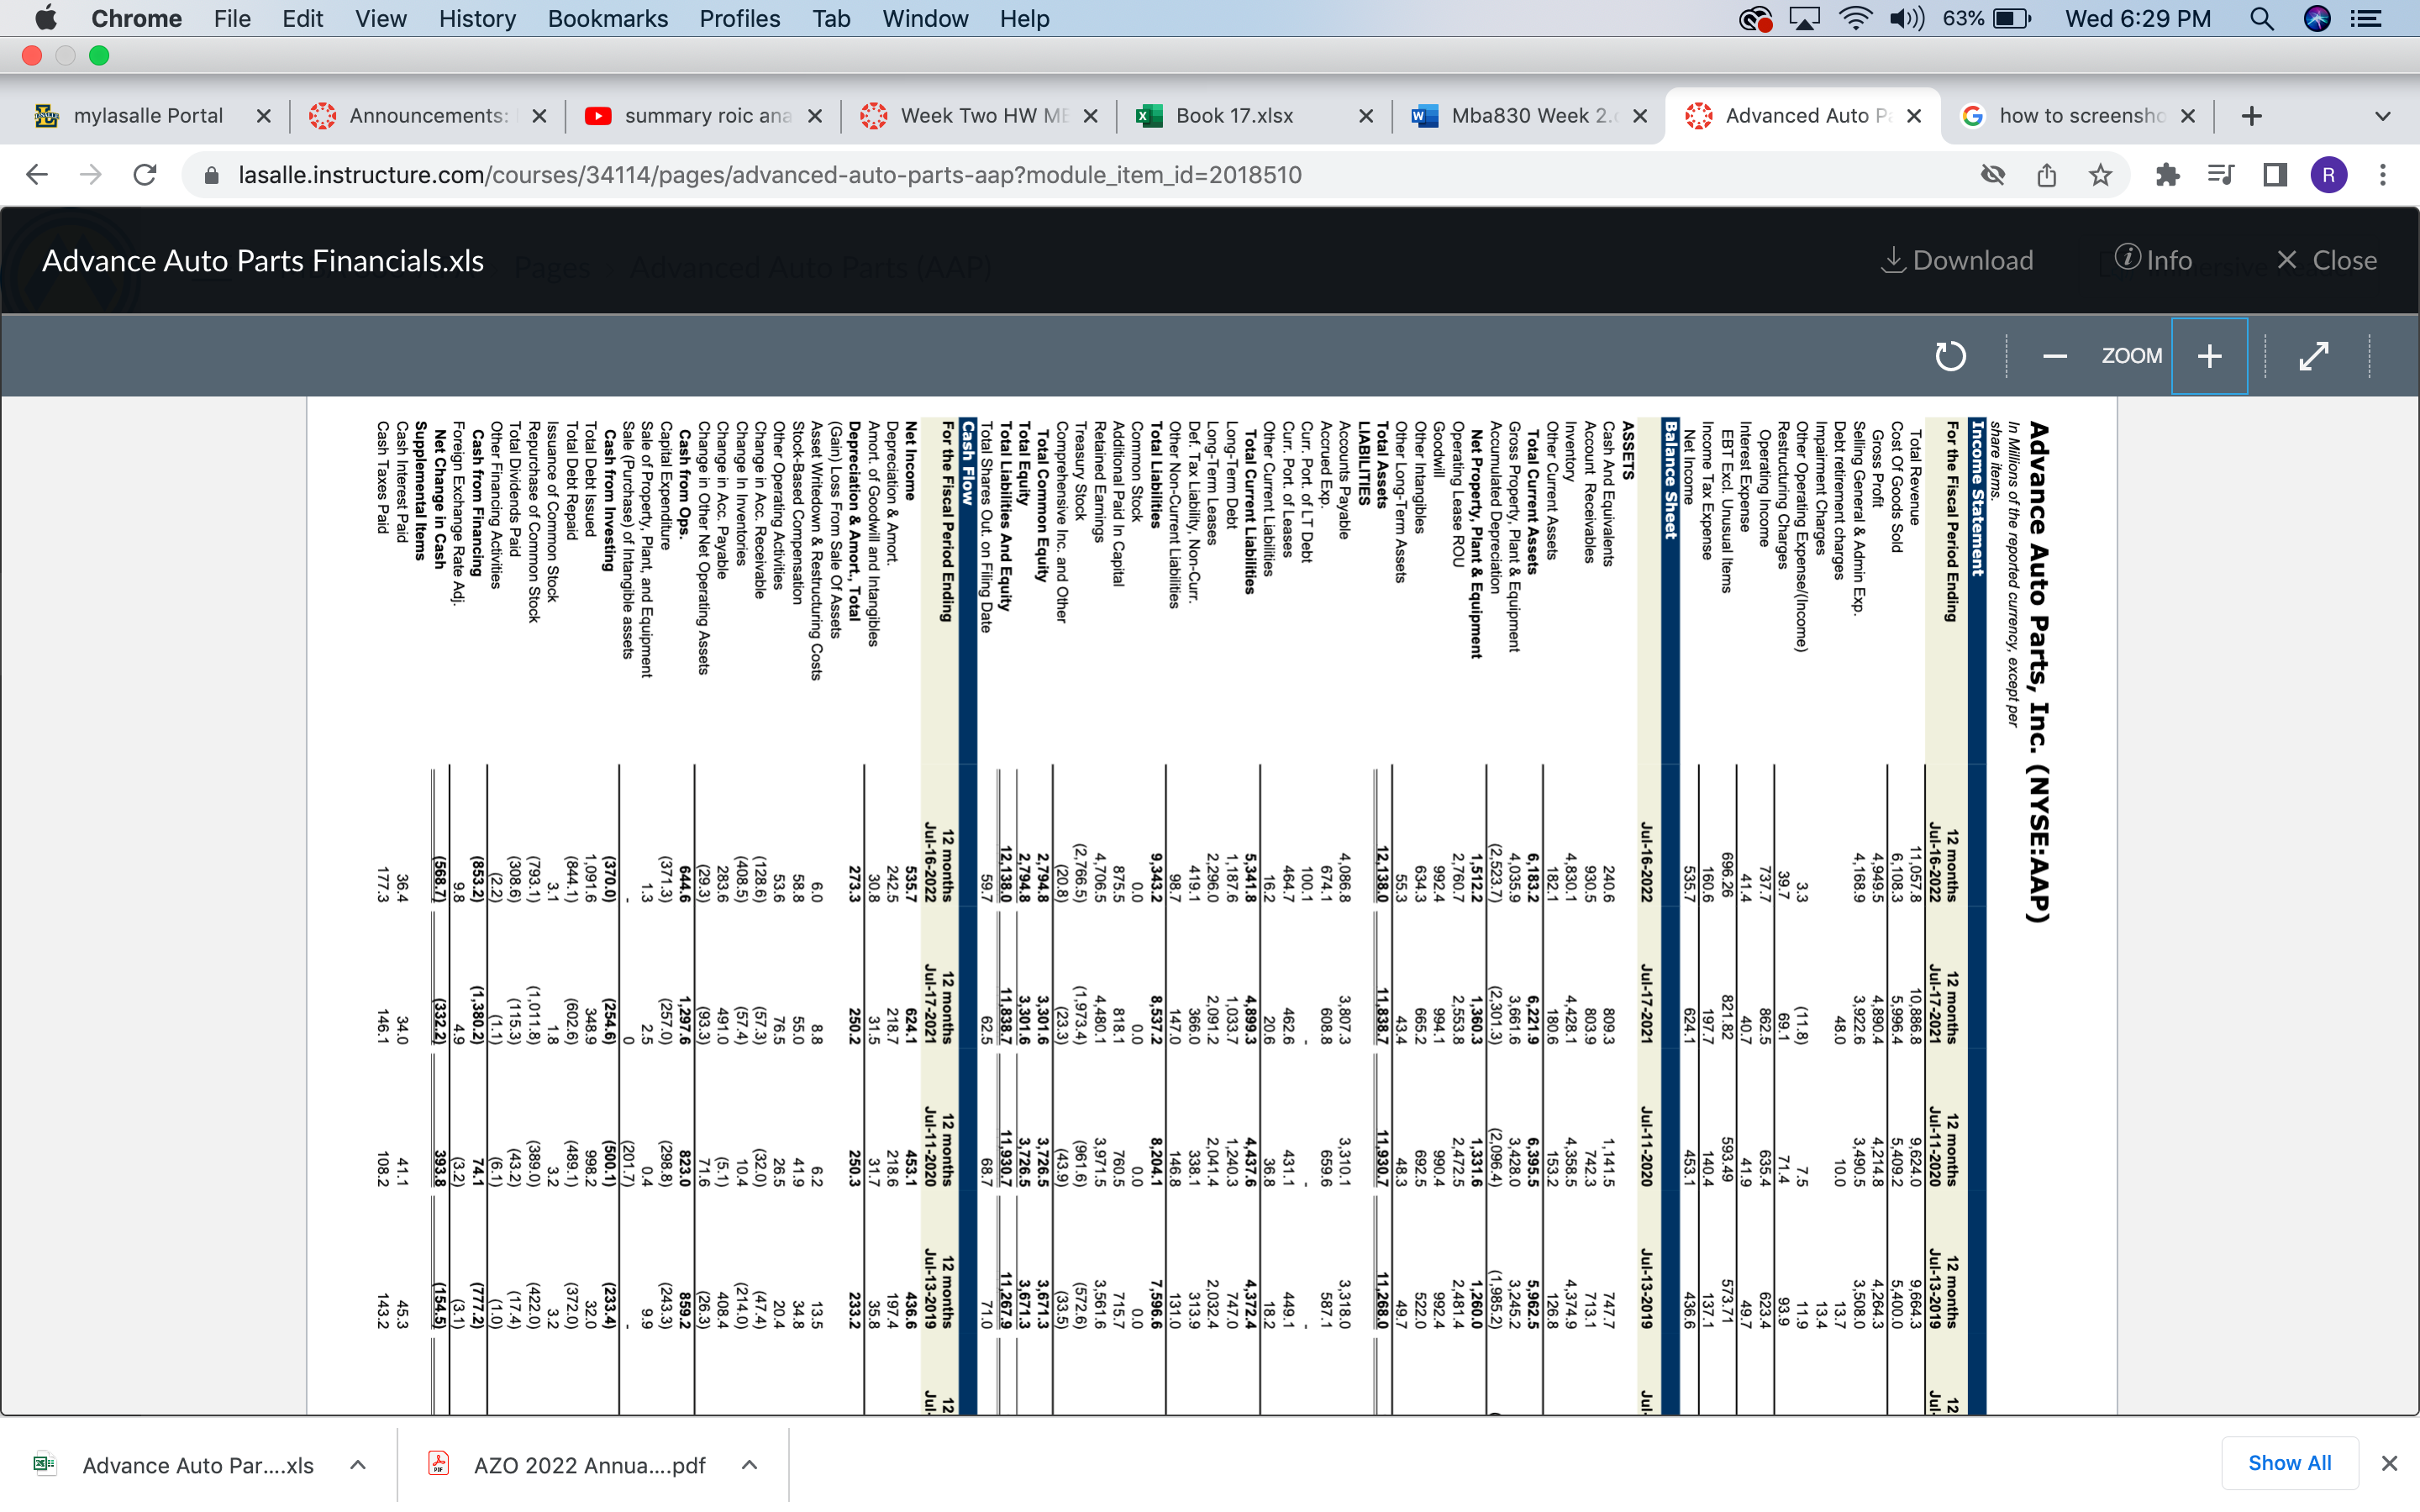Expand AZO 2022 Annua....pdf download options
This screenshot has height=1512, width=2420.
[749, 1465]
